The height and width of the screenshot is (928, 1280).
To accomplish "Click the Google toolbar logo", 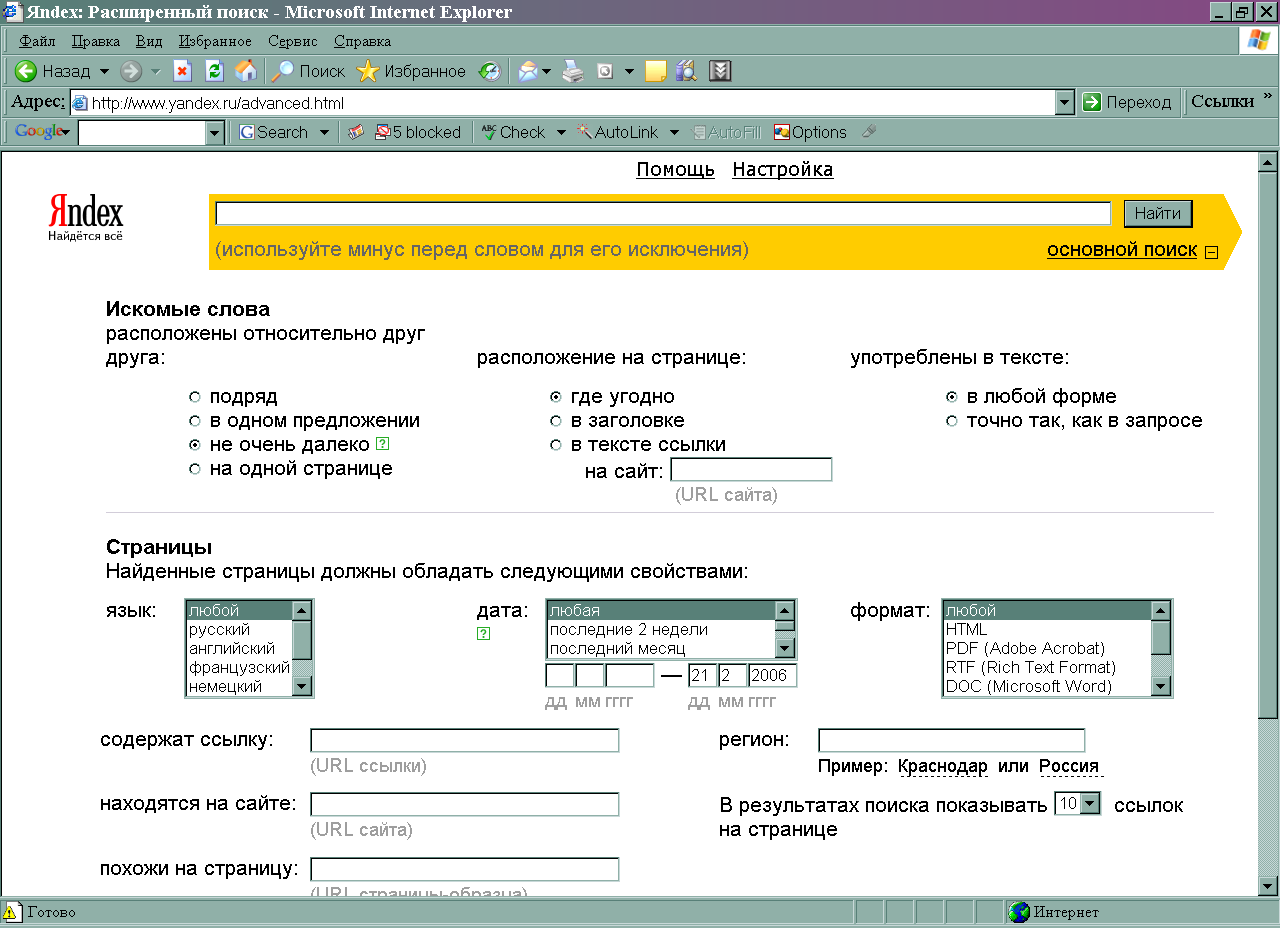I will pyautogui.click(x=42, y=132).
